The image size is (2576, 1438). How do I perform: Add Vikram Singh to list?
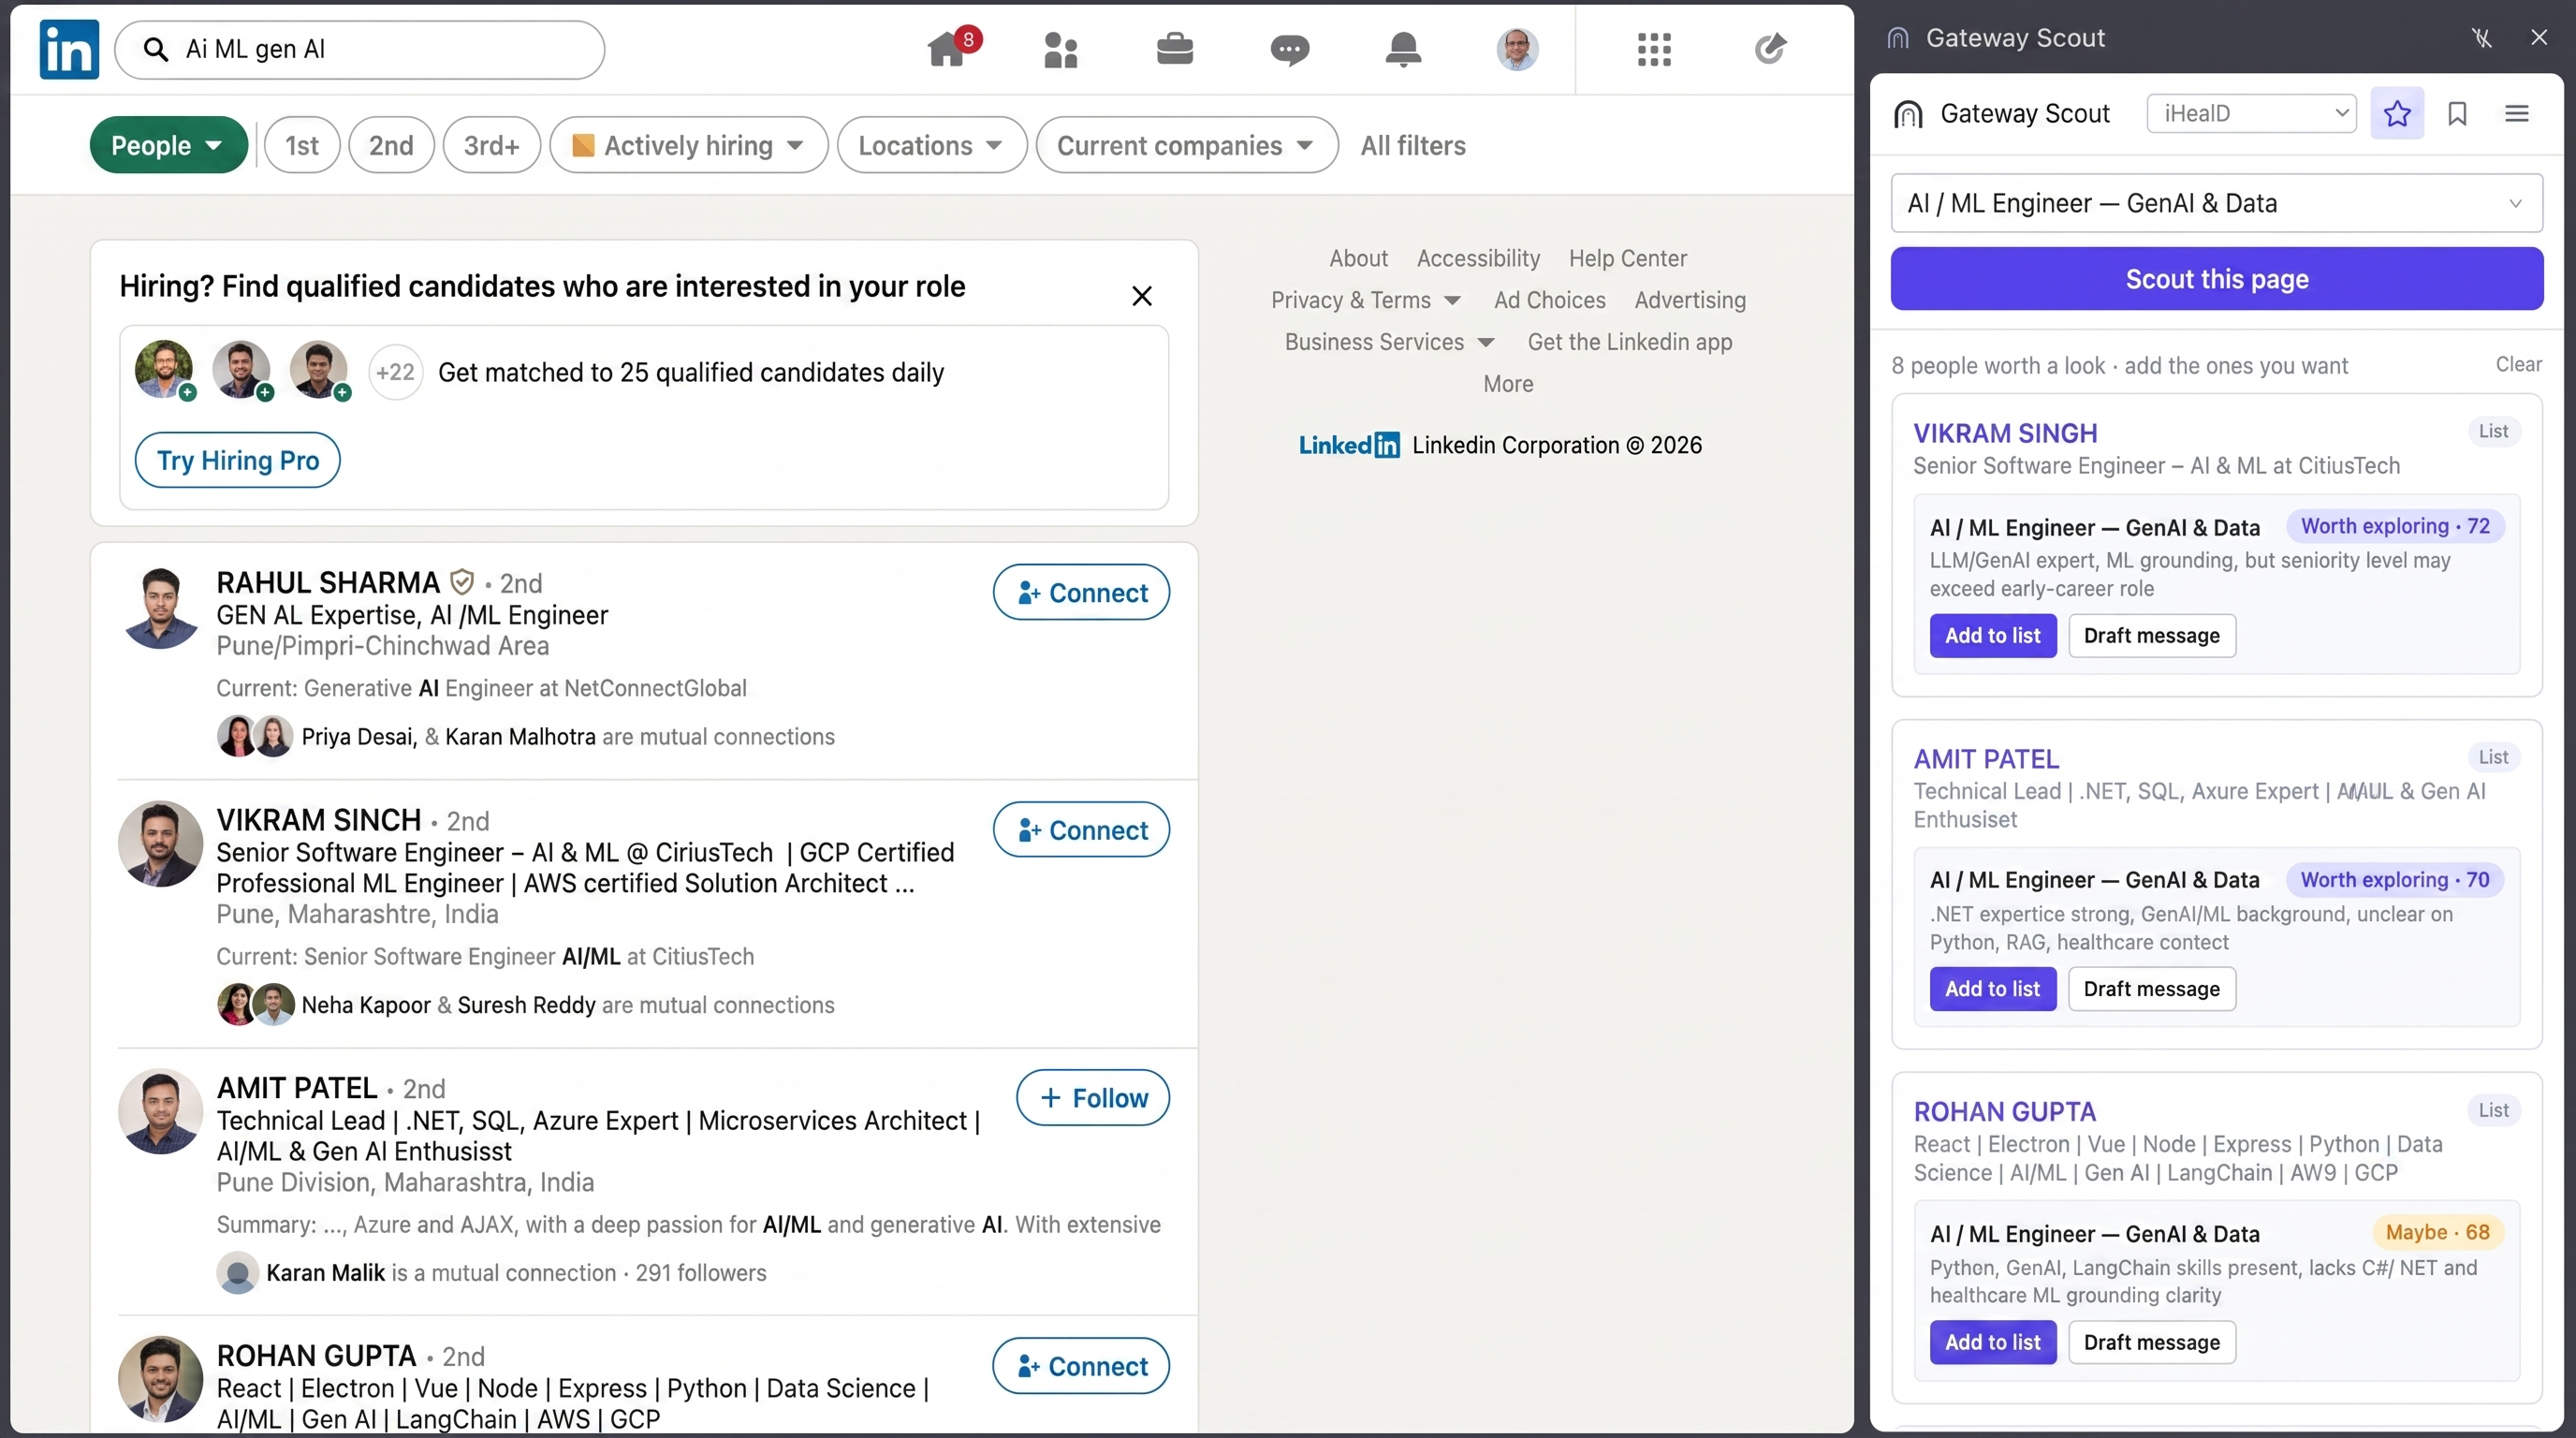point(1992,635)
